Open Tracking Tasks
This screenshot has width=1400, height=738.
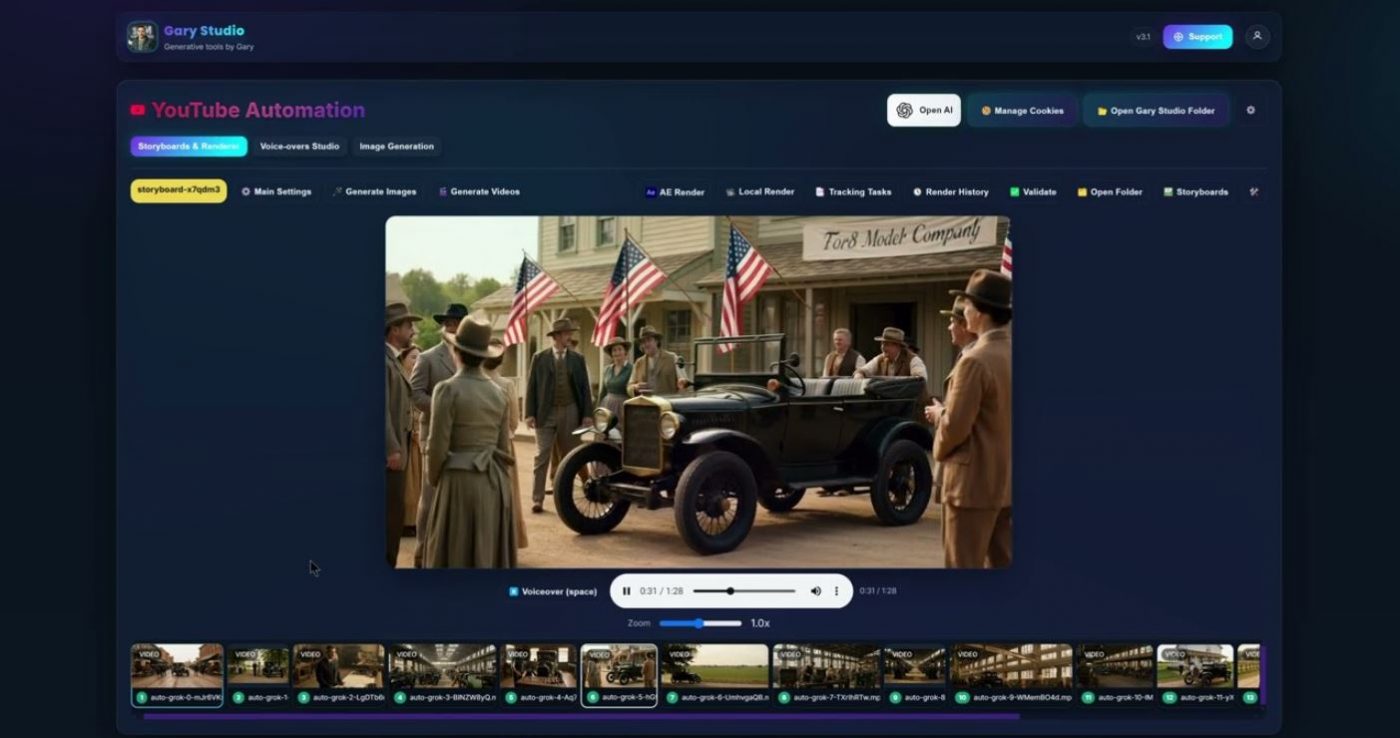pyautogui.click(x=853, y=192)
